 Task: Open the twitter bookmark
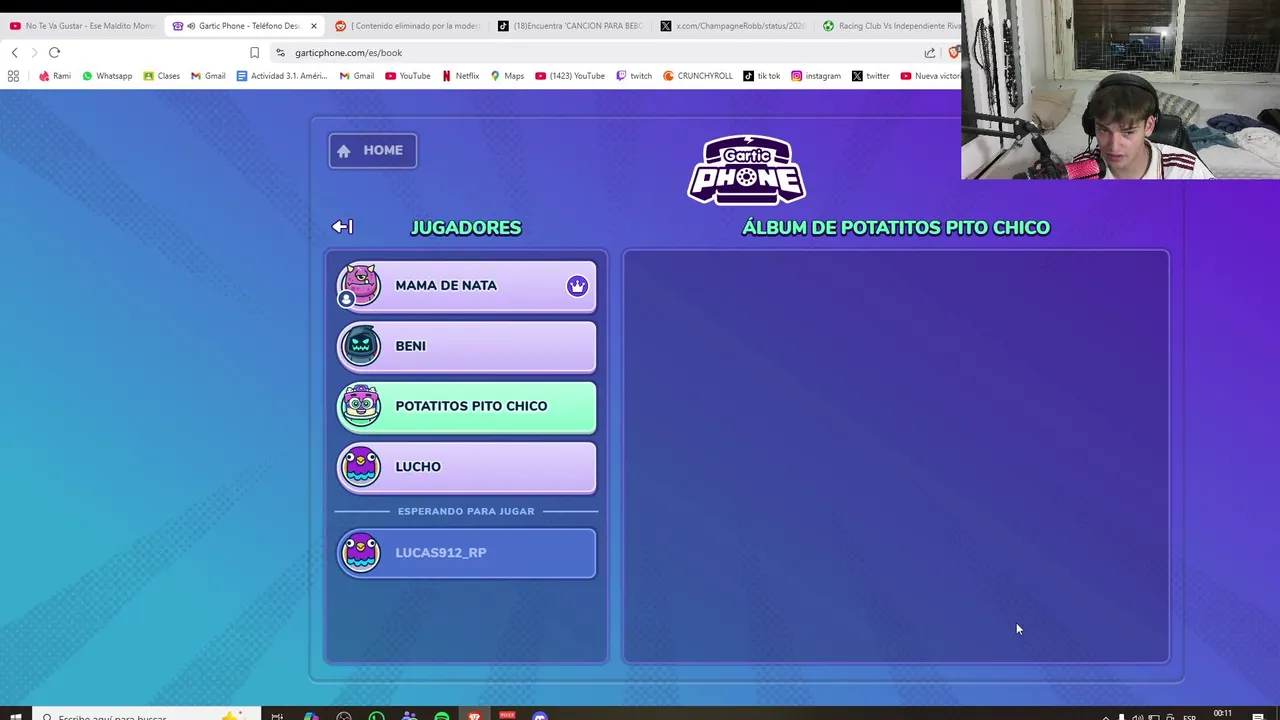point(871,76)
